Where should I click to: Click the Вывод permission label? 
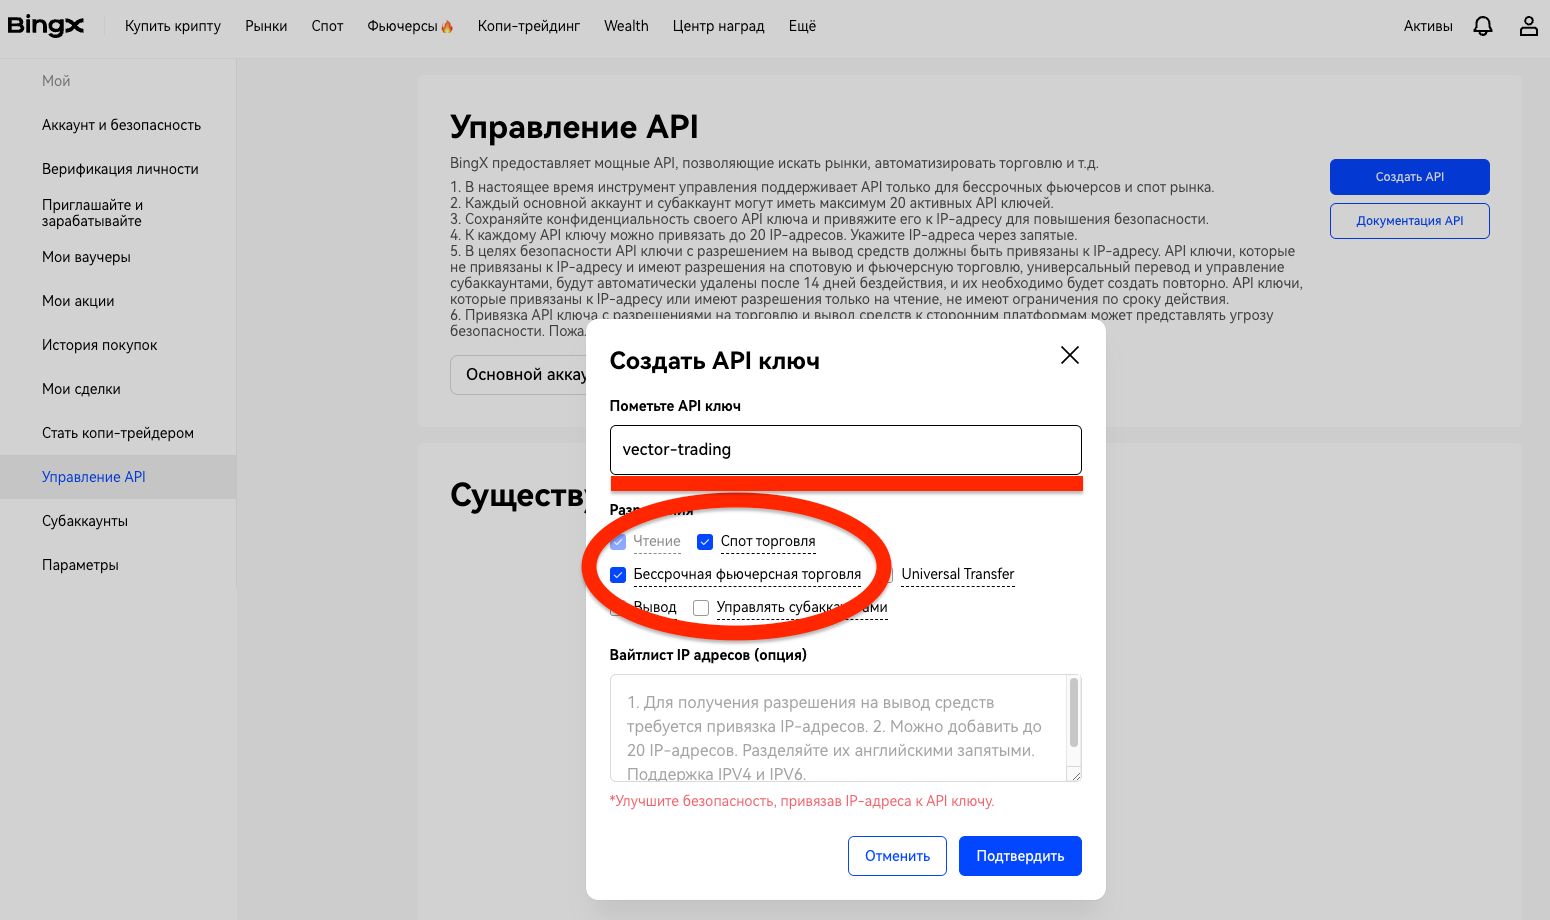point(655,607)
